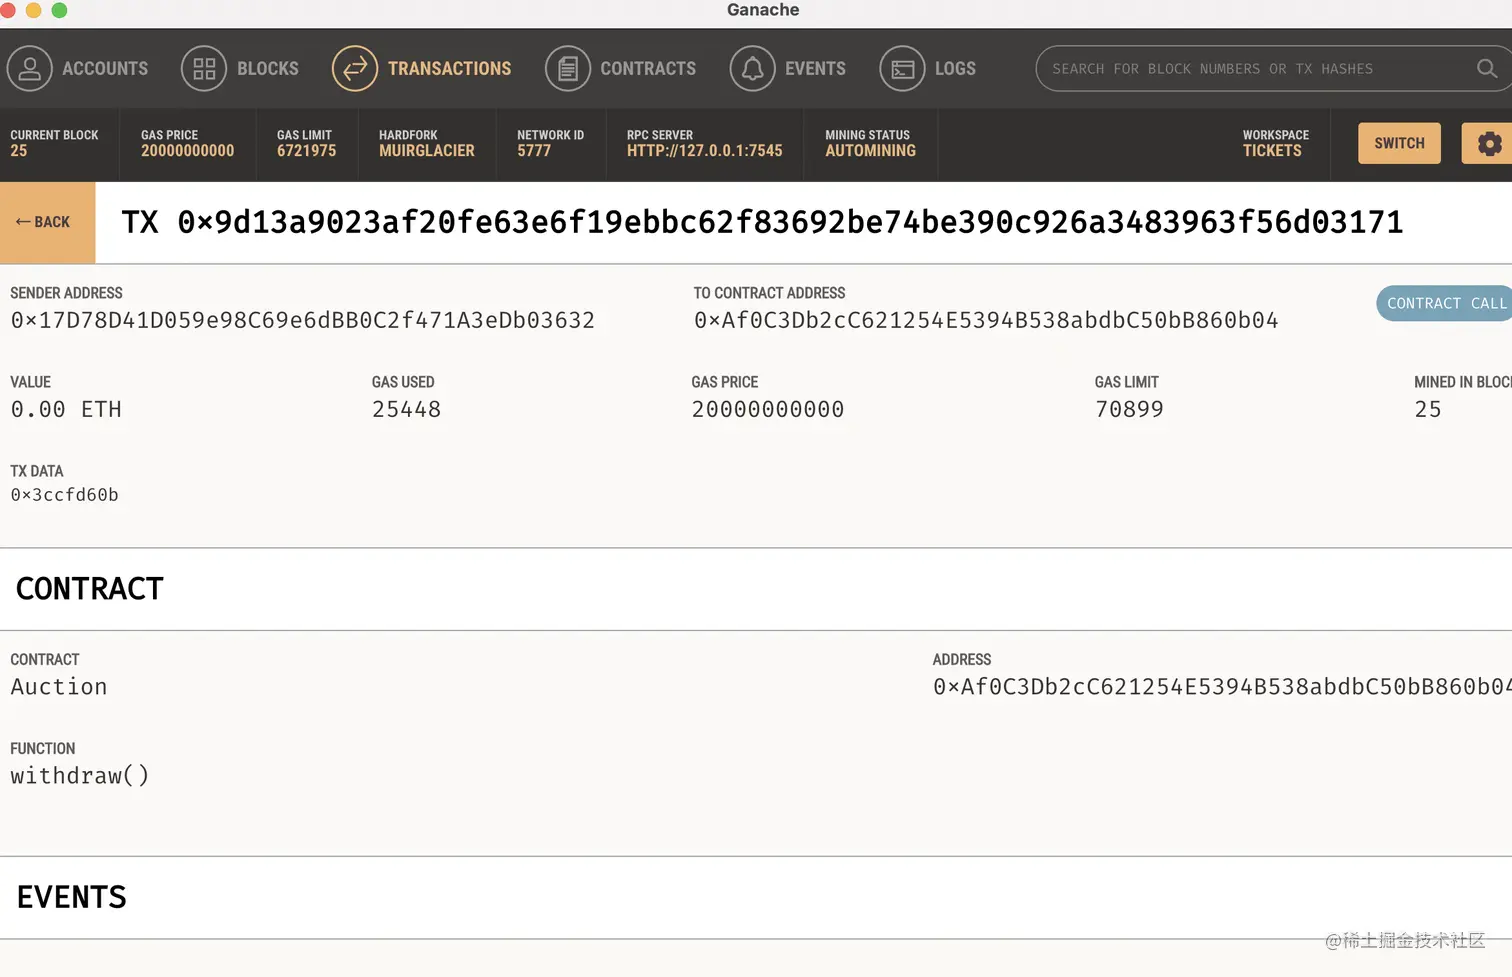Click the workspace name TICKETS
This screenshot has height=977, width=1512.
click(1272, 151)
